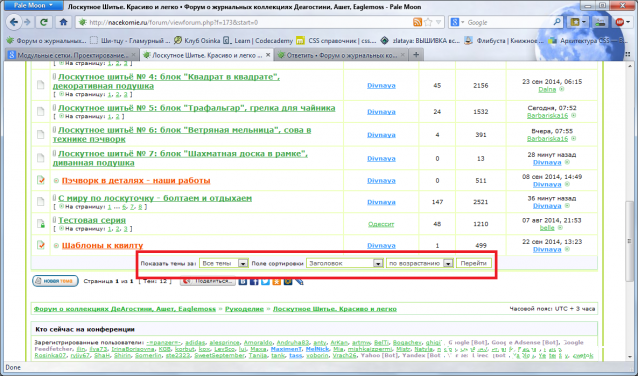The height and width of the screenshot is (376, 638).
Task: Click the topic icon for 'Пэчворк в деталях'
Action: click(41, 180)
